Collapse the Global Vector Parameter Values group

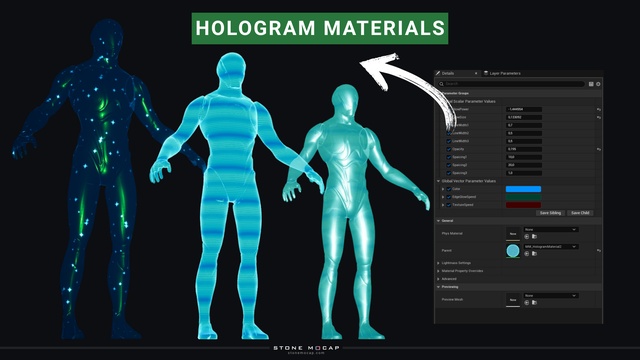438,181
